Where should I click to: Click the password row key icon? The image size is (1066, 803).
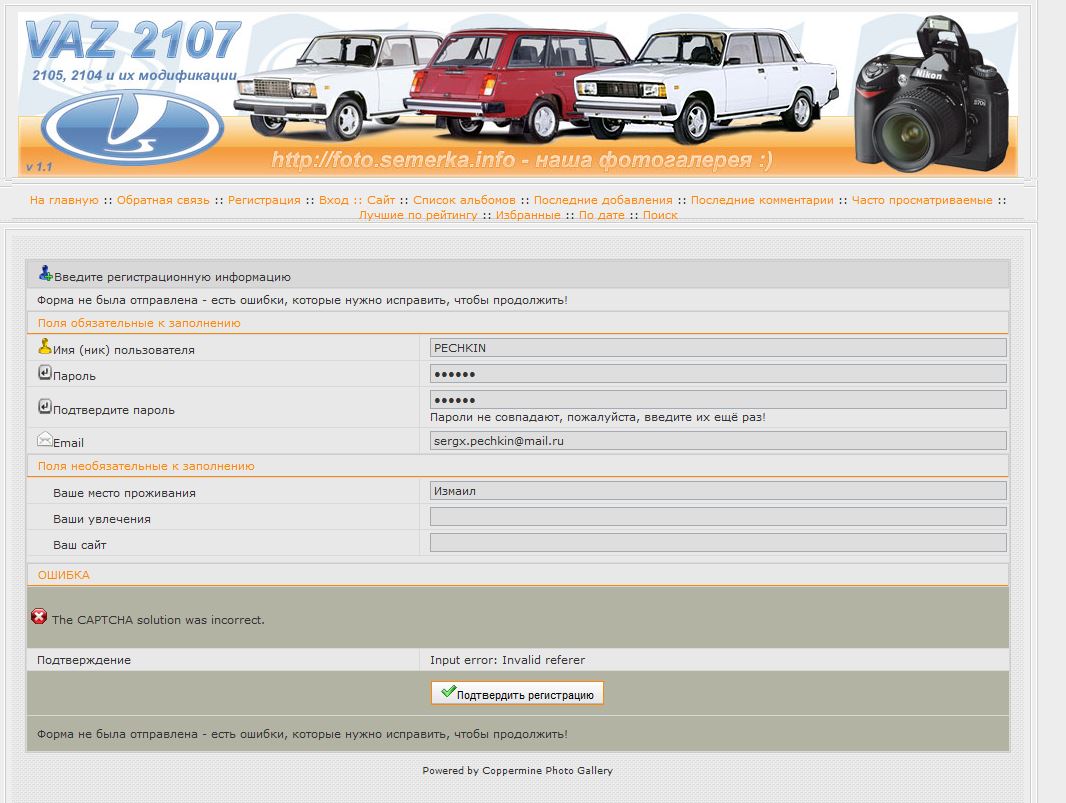coord(44,373)
